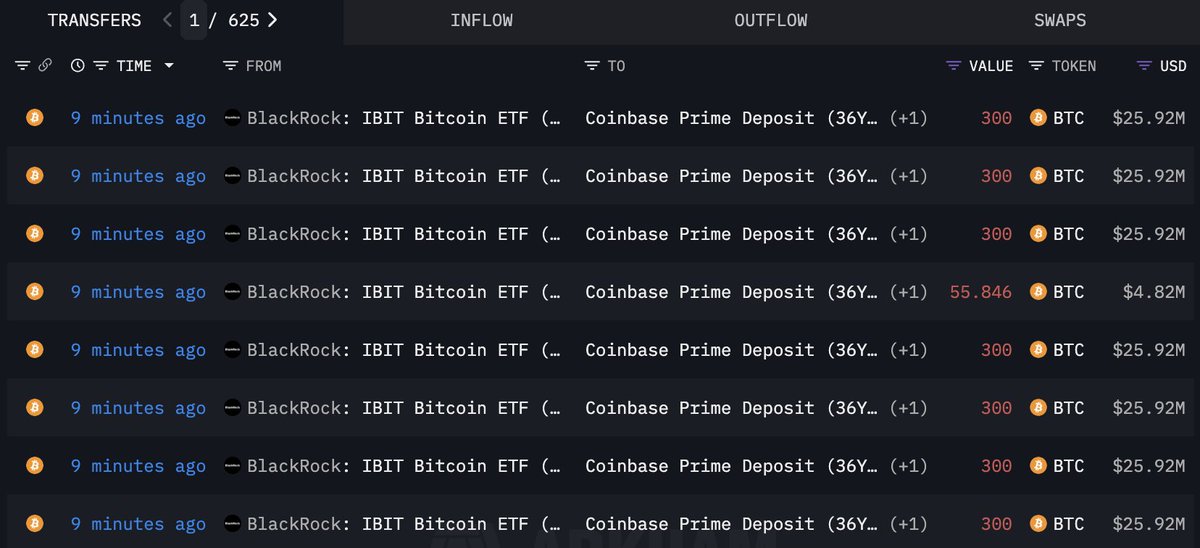The image size is (1200, 548).
Task: Click the leftmost filter icon in header
Action: click(23, 66)
